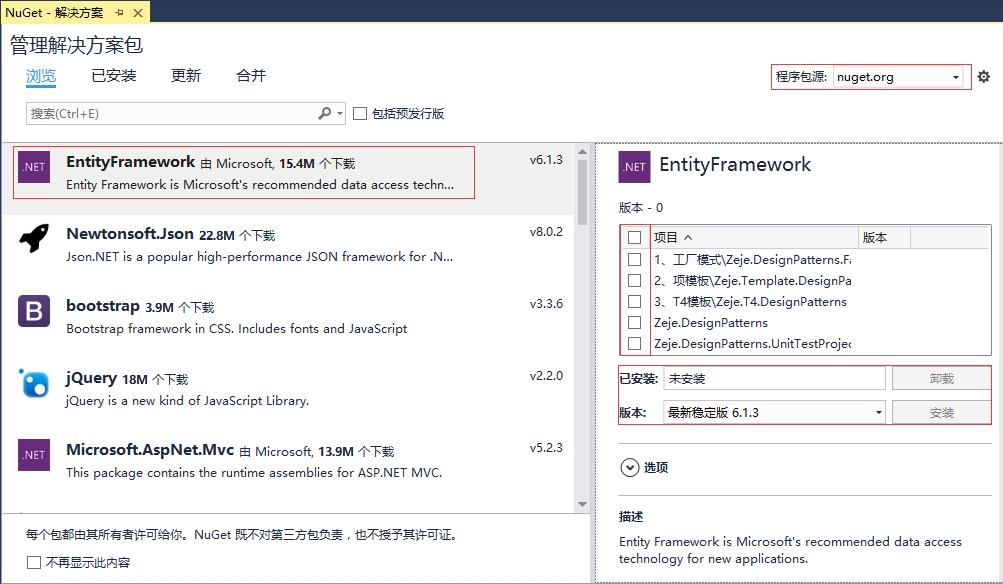Switch to the 已安装 tab
1003x584 pixels.
tap(114, 75)
